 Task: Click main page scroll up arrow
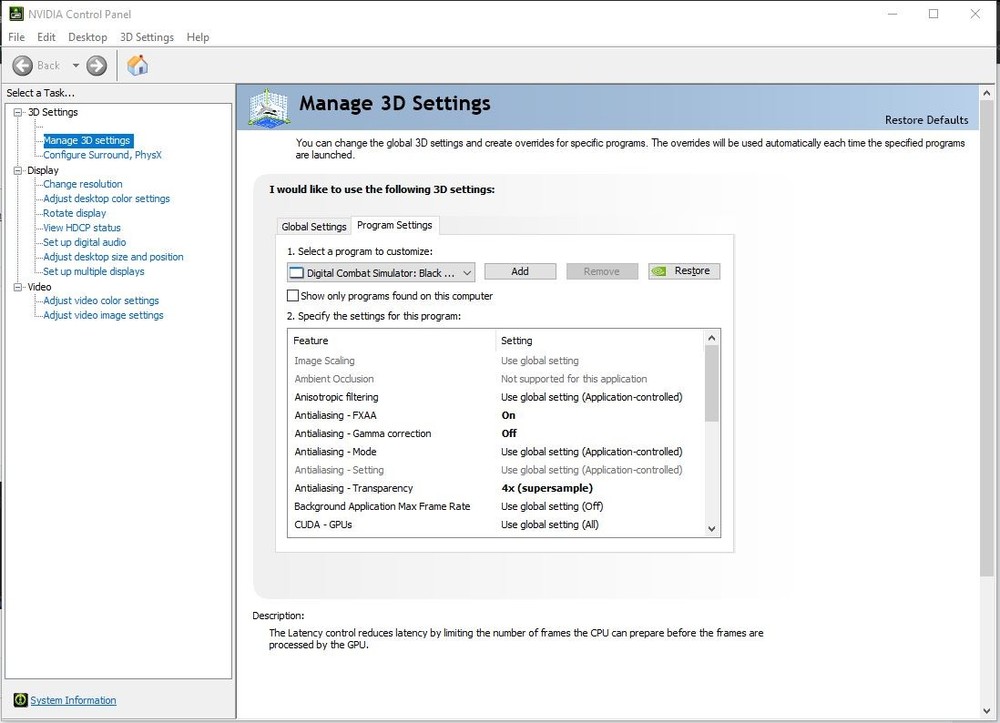coord(986,93)
